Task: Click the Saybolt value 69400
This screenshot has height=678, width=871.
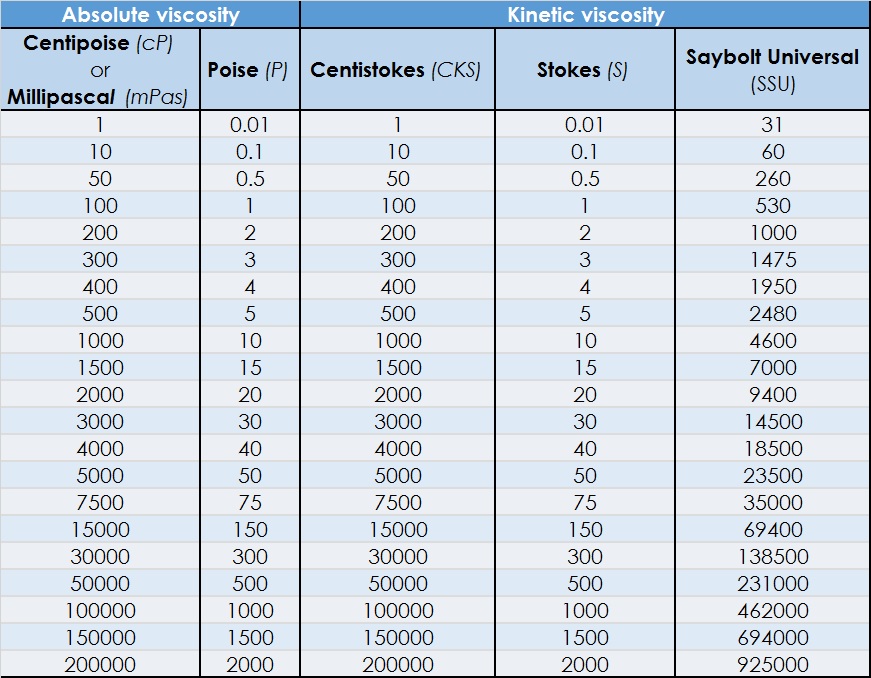Action: 773,530
